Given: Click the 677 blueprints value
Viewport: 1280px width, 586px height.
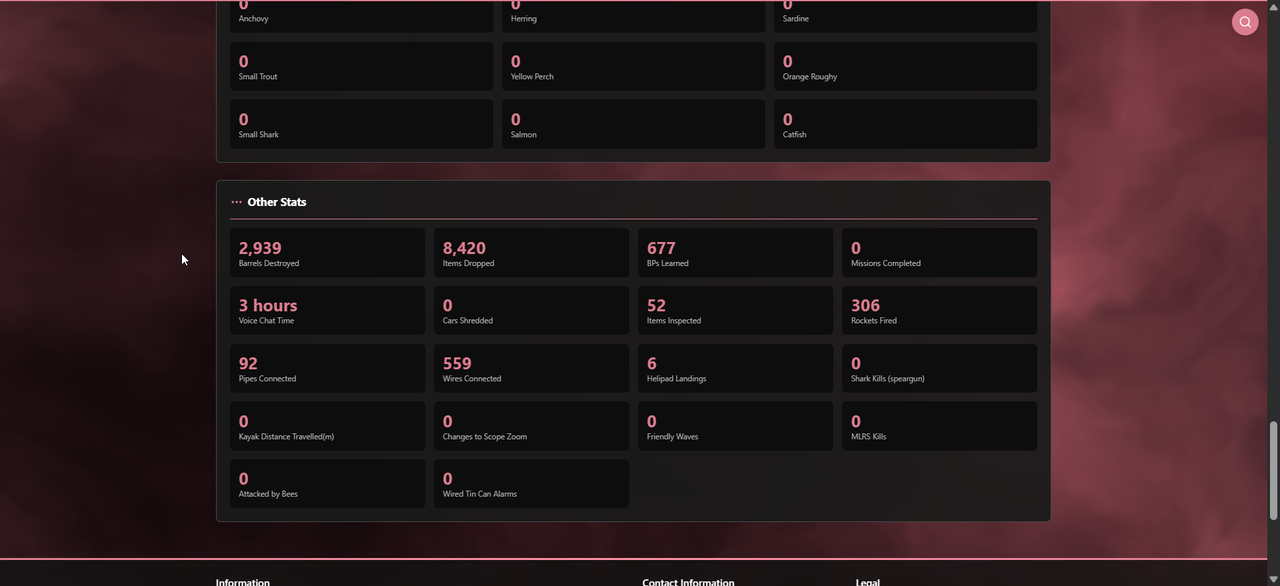Looking at the screenshot, I should pyautogui.click(x=661, y=248).
